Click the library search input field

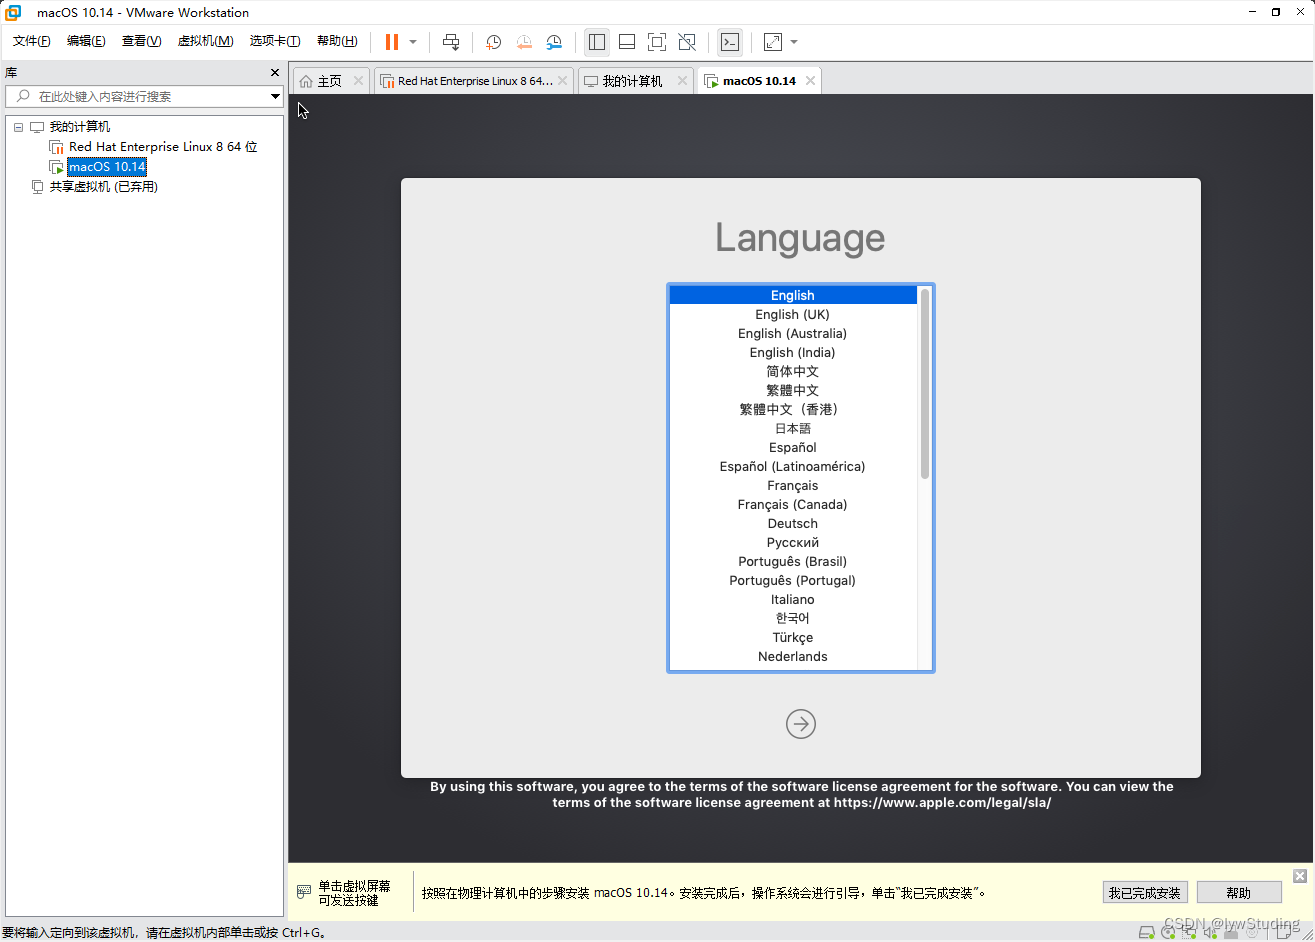pos(145,96)
